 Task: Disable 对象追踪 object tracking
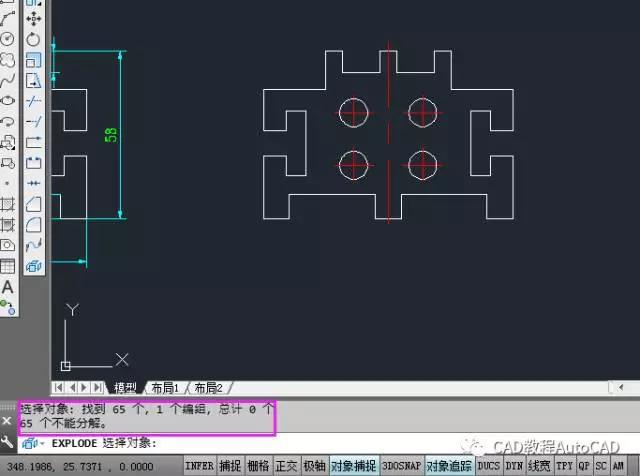pos(449,466)
